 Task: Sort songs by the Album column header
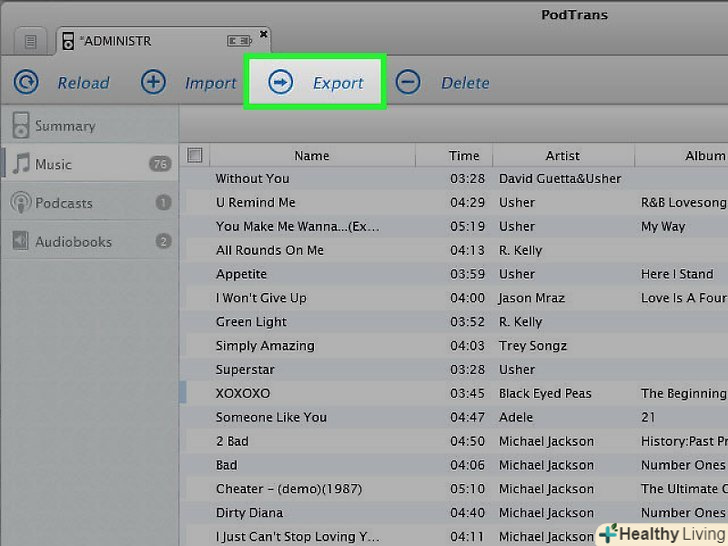tap(704, 156)
